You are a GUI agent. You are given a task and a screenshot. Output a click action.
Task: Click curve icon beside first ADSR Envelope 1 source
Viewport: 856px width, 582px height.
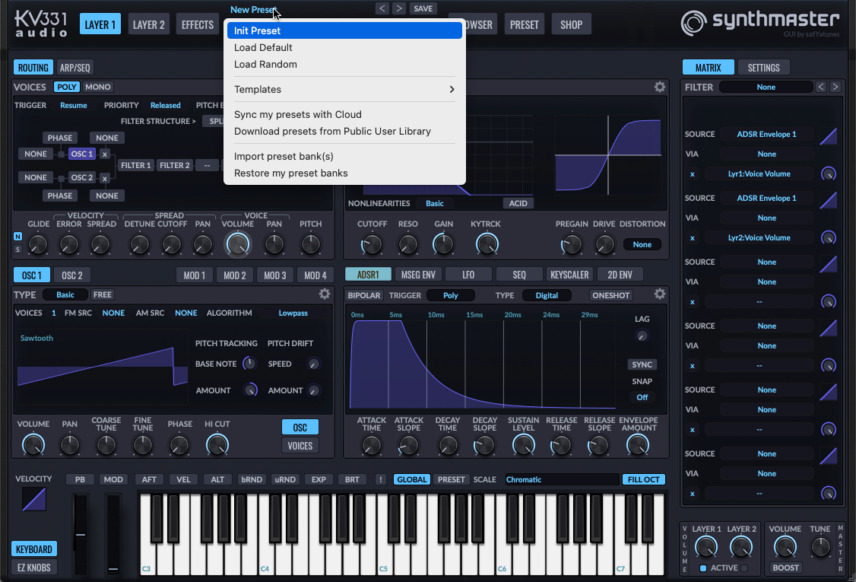(828, 135)
